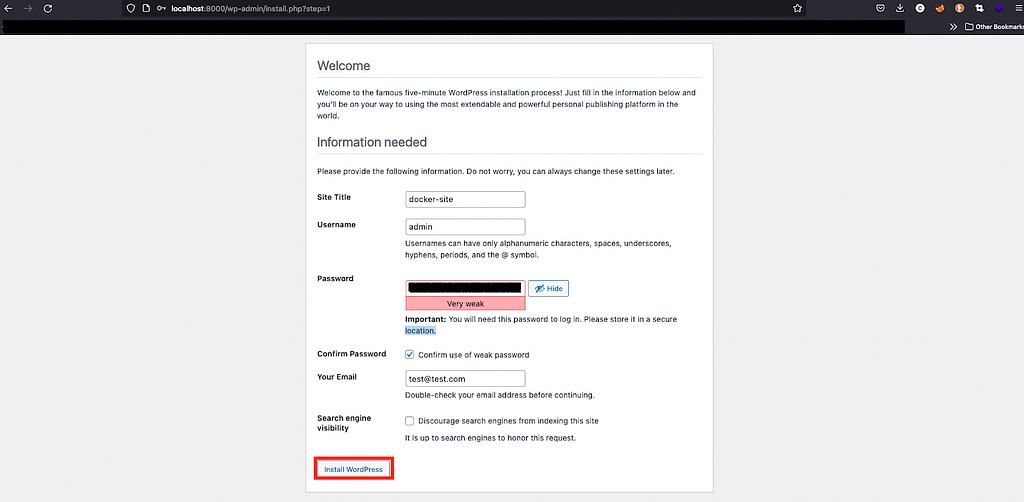The width and height of the screenshot is (1024, 502).
Task: Click the 'Double-check your email address' note
Action: (499, 395)
